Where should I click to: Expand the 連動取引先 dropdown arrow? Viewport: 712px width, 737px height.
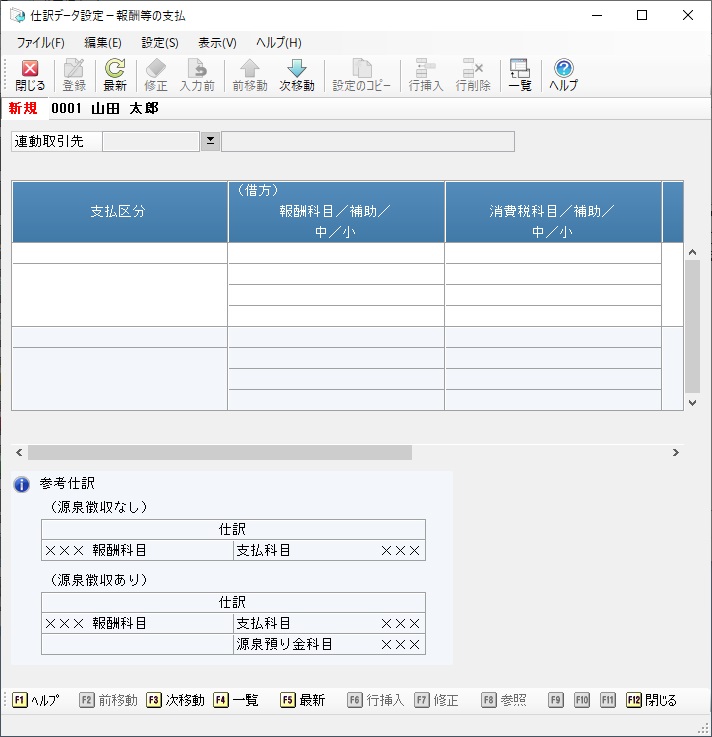[210, 141]
